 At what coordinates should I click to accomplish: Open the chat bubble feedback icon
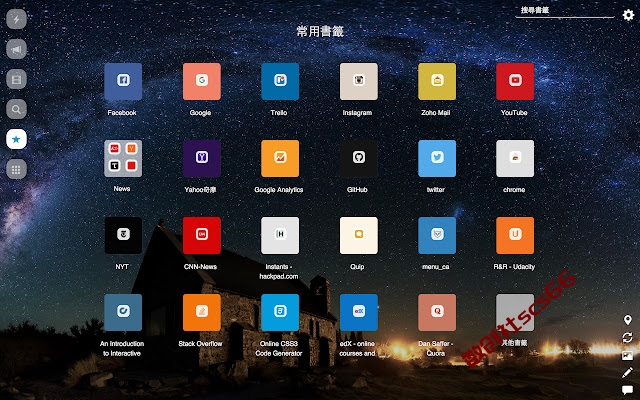(x=627, y=390)
